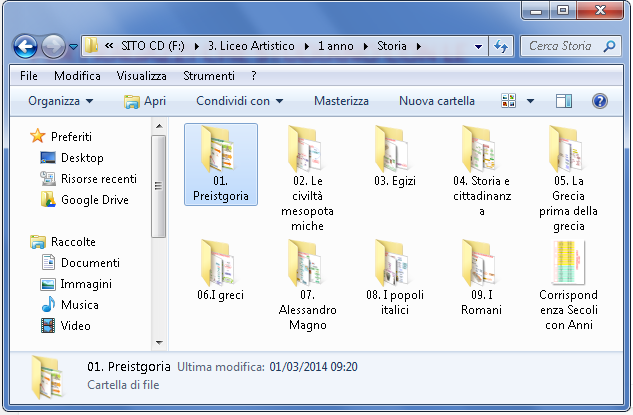Viewport: 633px width, 415px height.
Task: Open the File menu
Action: (x=29, y=75)
